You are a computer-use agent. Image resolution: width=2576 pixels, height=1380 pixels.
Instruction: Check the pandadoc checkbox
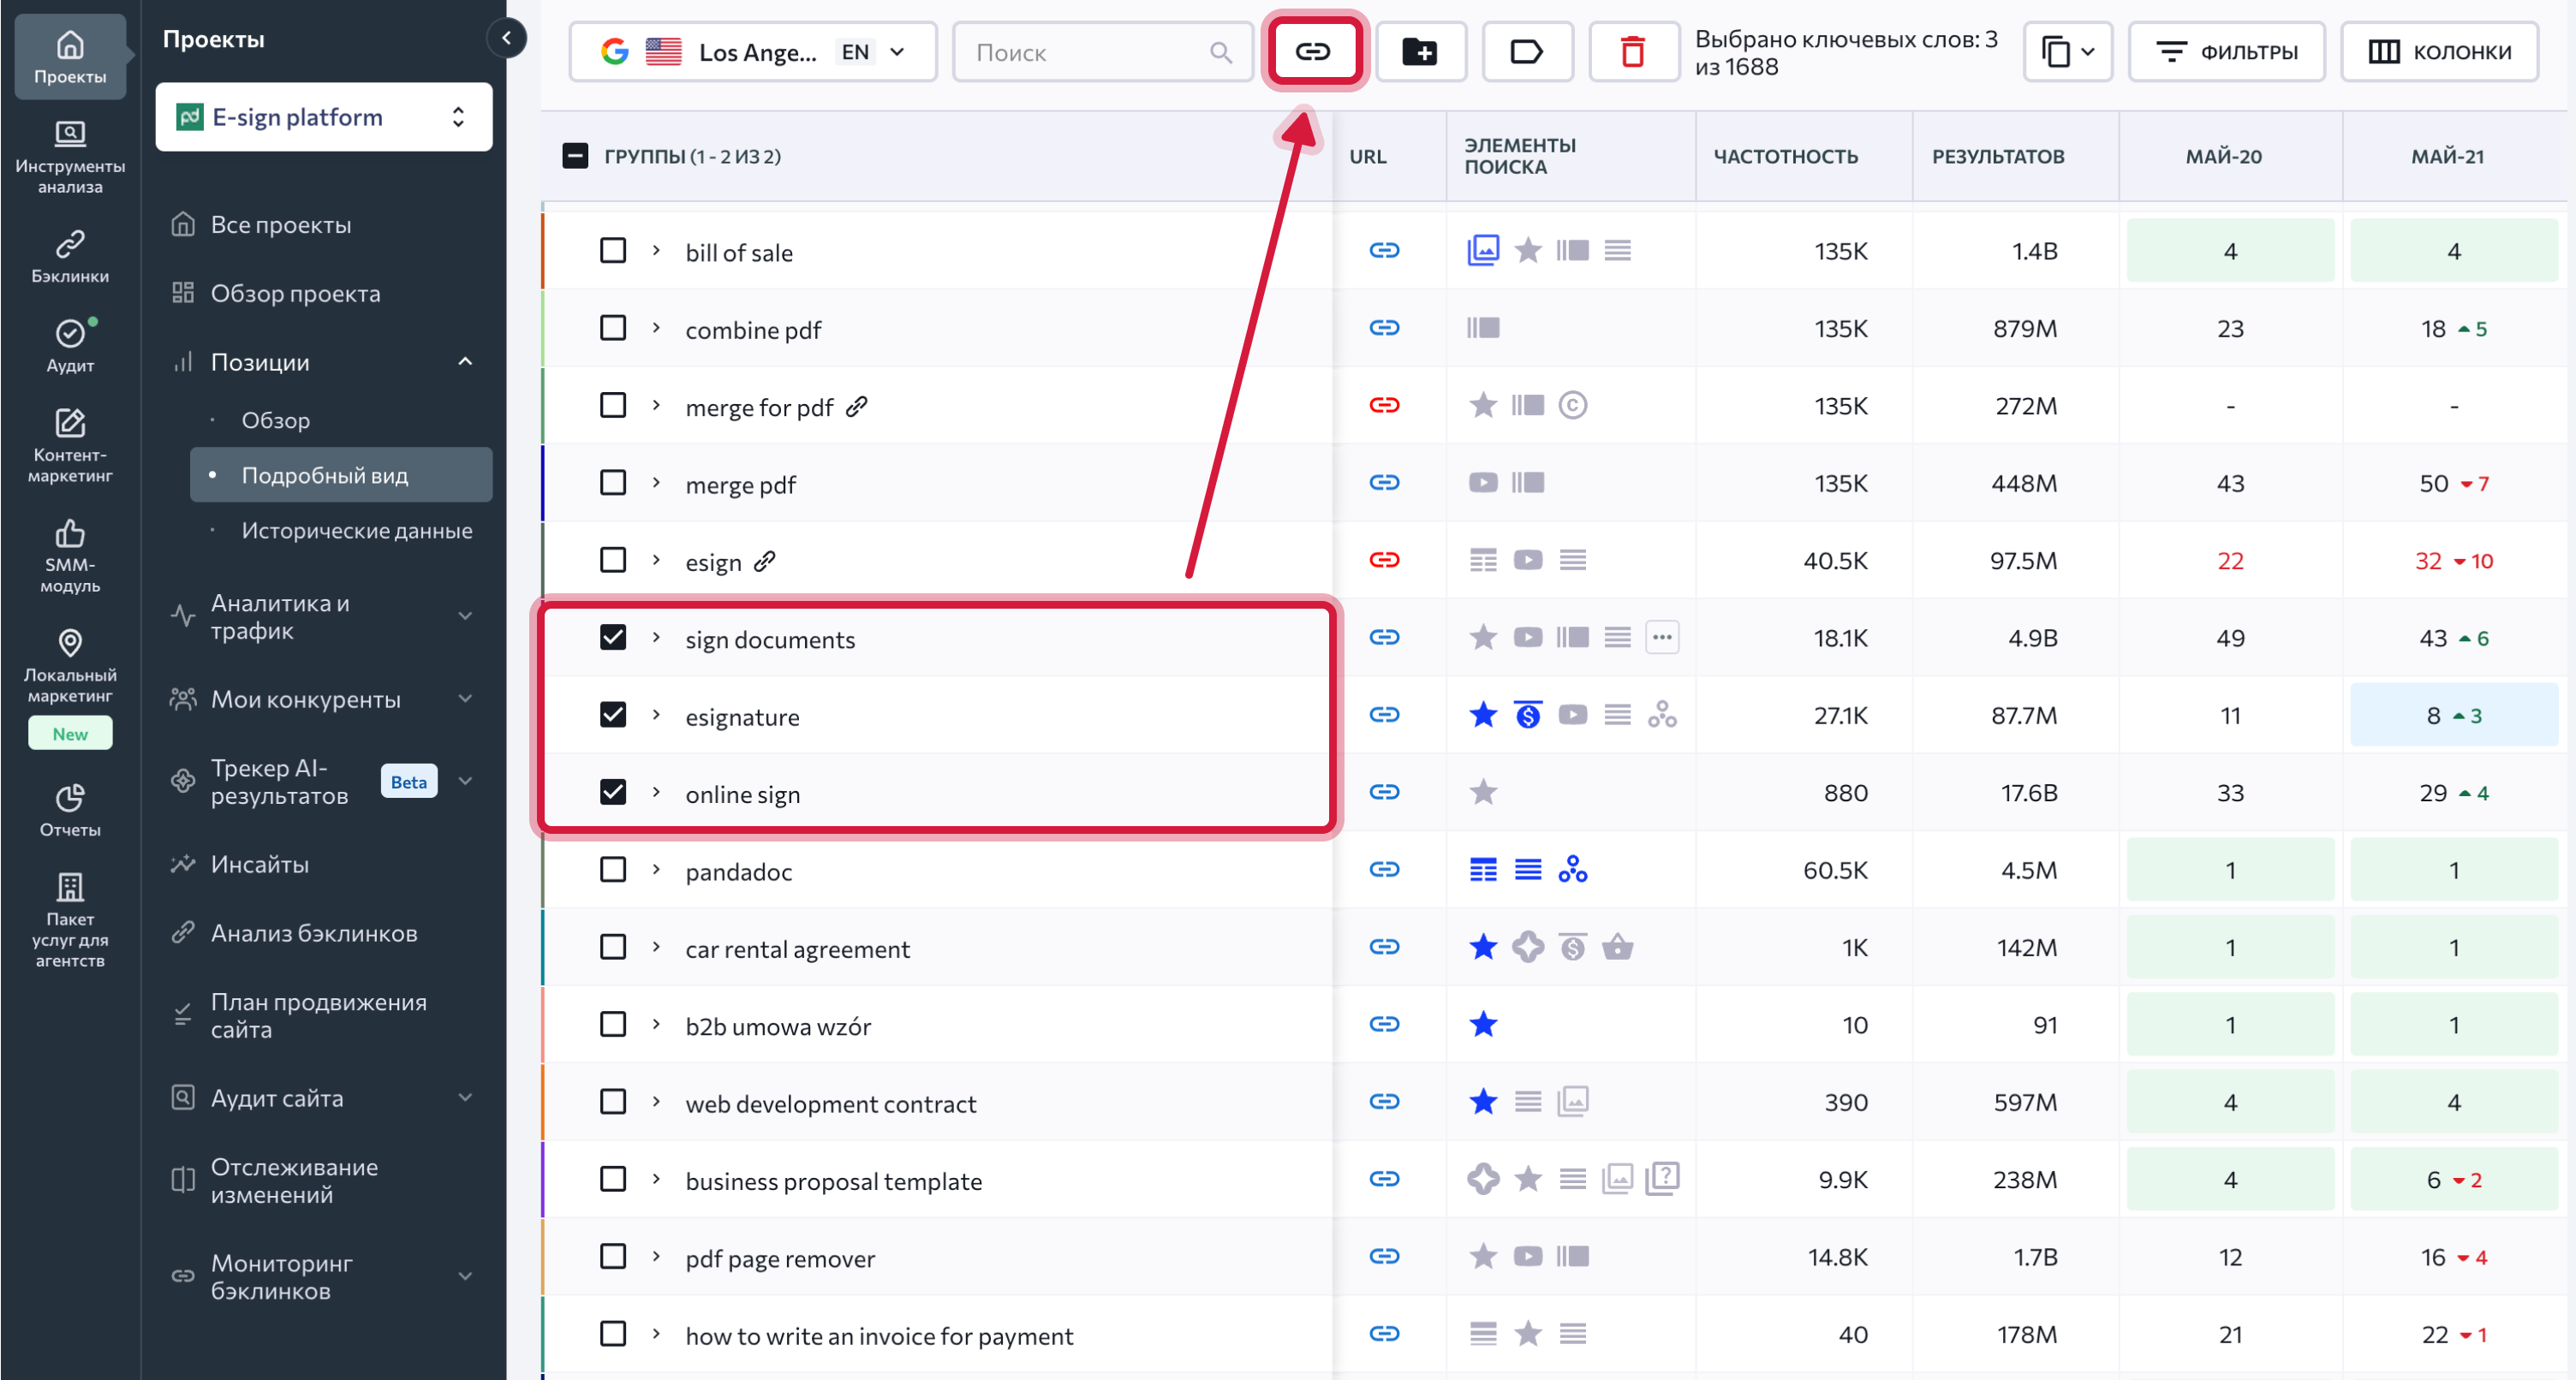click(x=613, y=870)
